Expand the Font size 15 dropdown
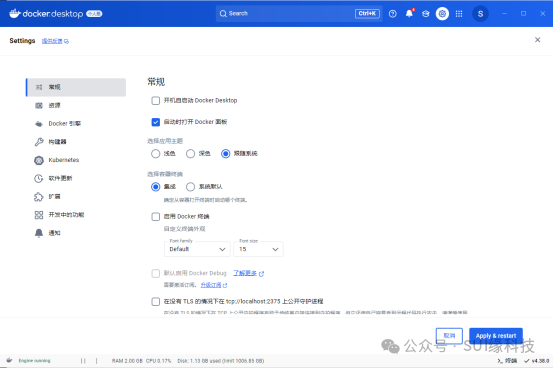The width and height of the screenshot is (553, 368). click(x=258, y=249)
